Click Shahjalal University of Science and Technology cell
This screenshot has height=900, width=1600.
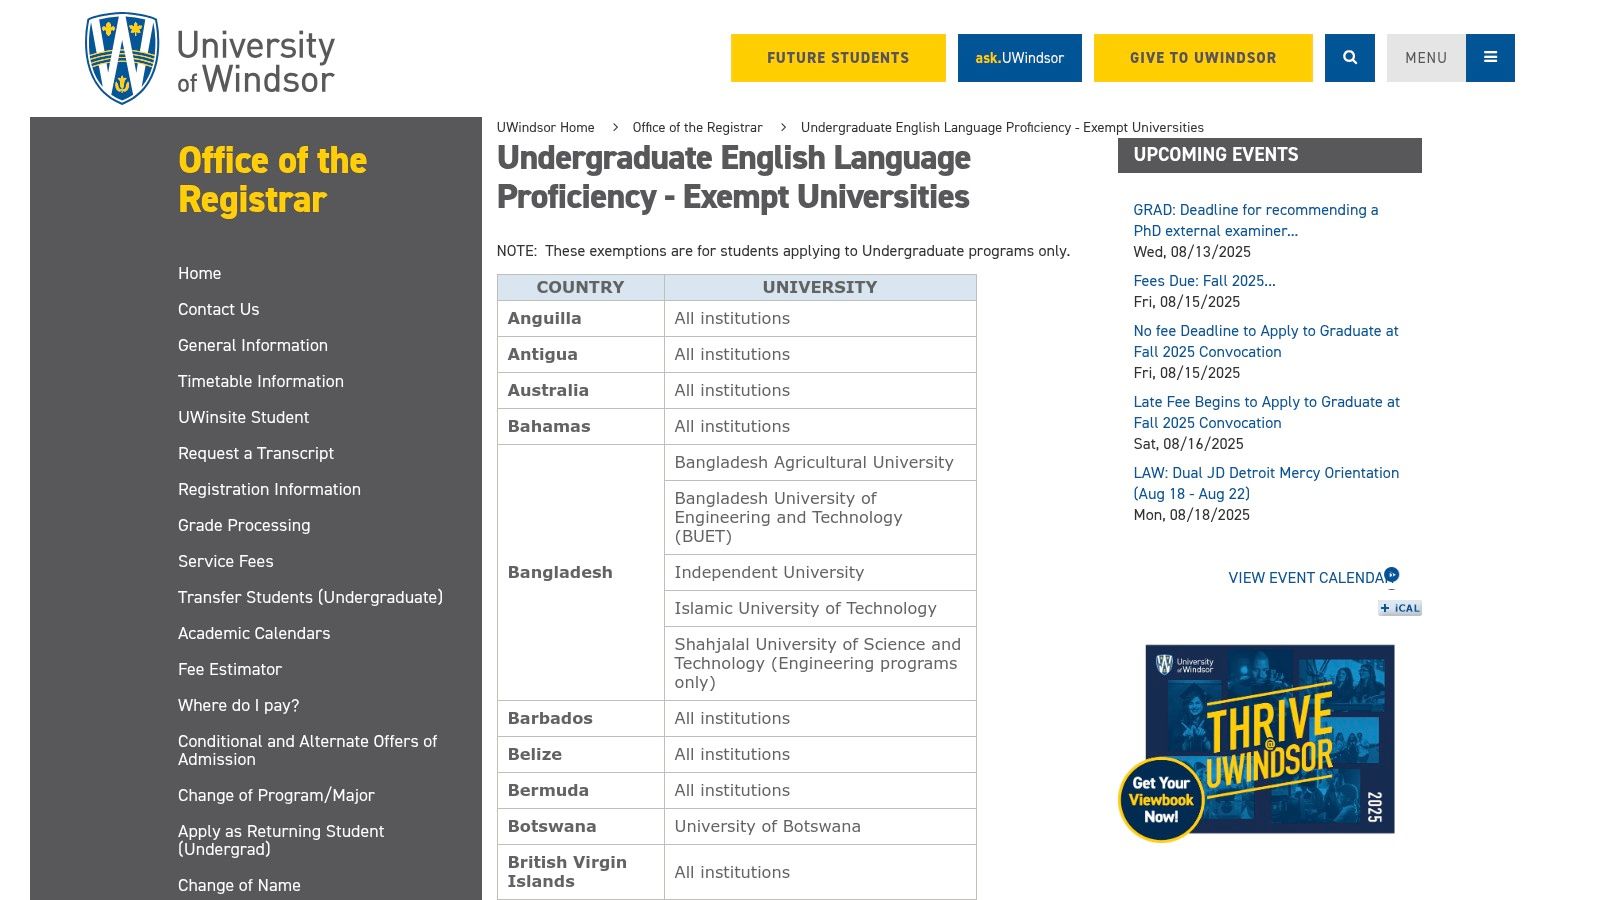coord(820,663)
